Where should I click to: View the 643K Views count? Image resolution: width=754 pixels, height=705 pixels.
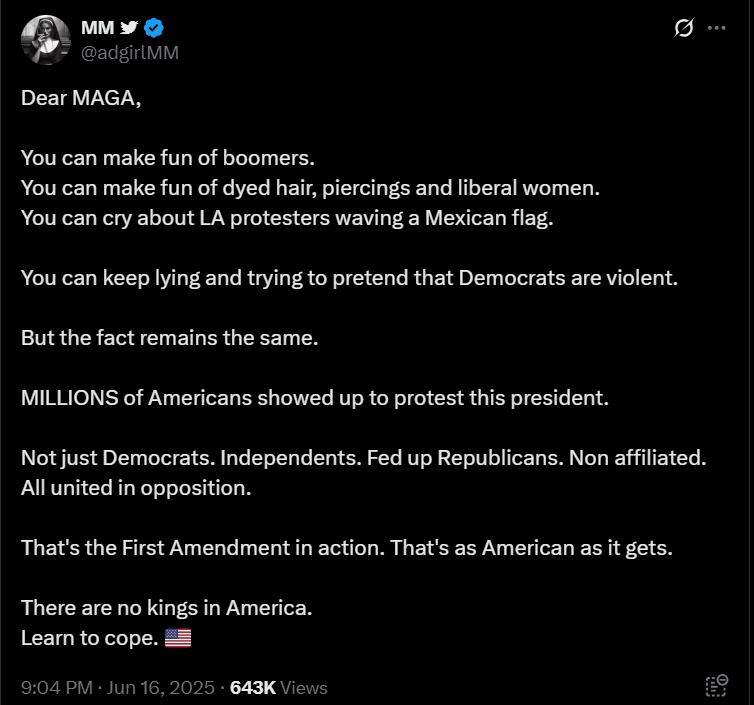pos(278,688)
